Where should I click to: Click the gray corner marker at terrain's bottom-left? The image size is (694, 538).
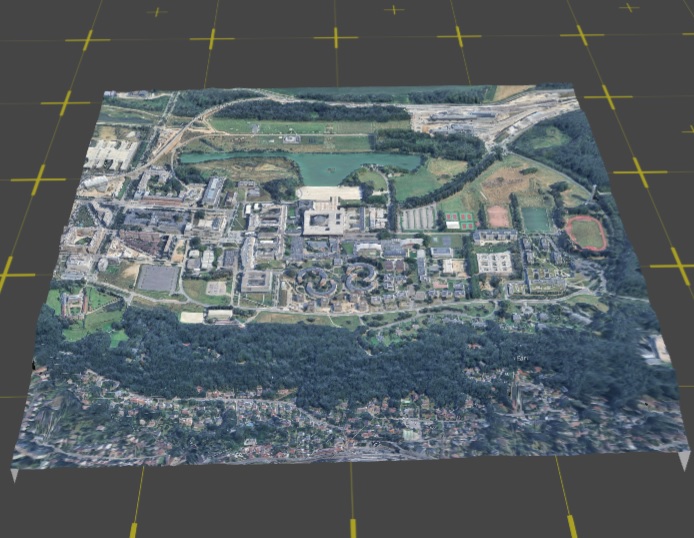(14, 476)
